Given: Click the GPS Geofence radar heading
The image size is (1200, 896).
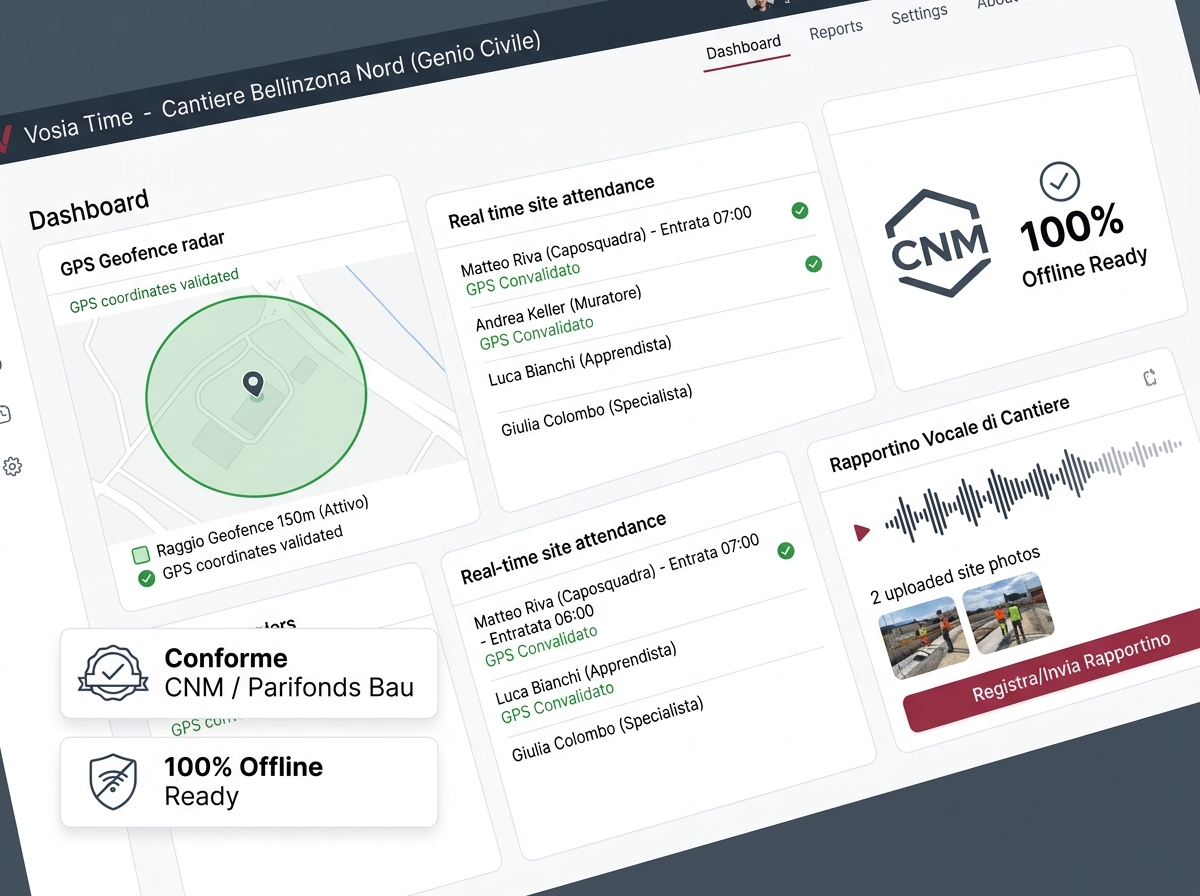Looking at the screenshot, I should [142, 254].
